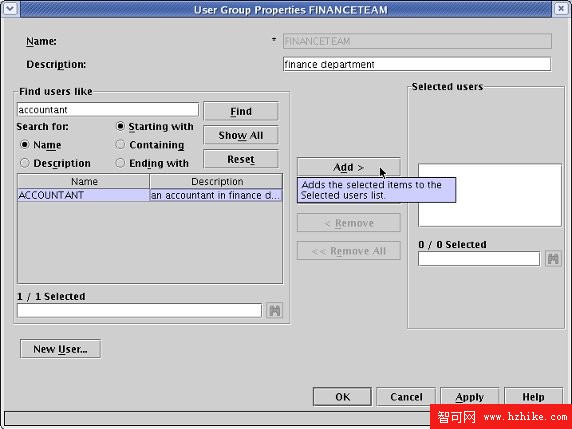The height and width of the screenshot is (429, 572).
Task: Click the accountant in finance description cell
Action: pyautogui.click(x=216, y=195)
